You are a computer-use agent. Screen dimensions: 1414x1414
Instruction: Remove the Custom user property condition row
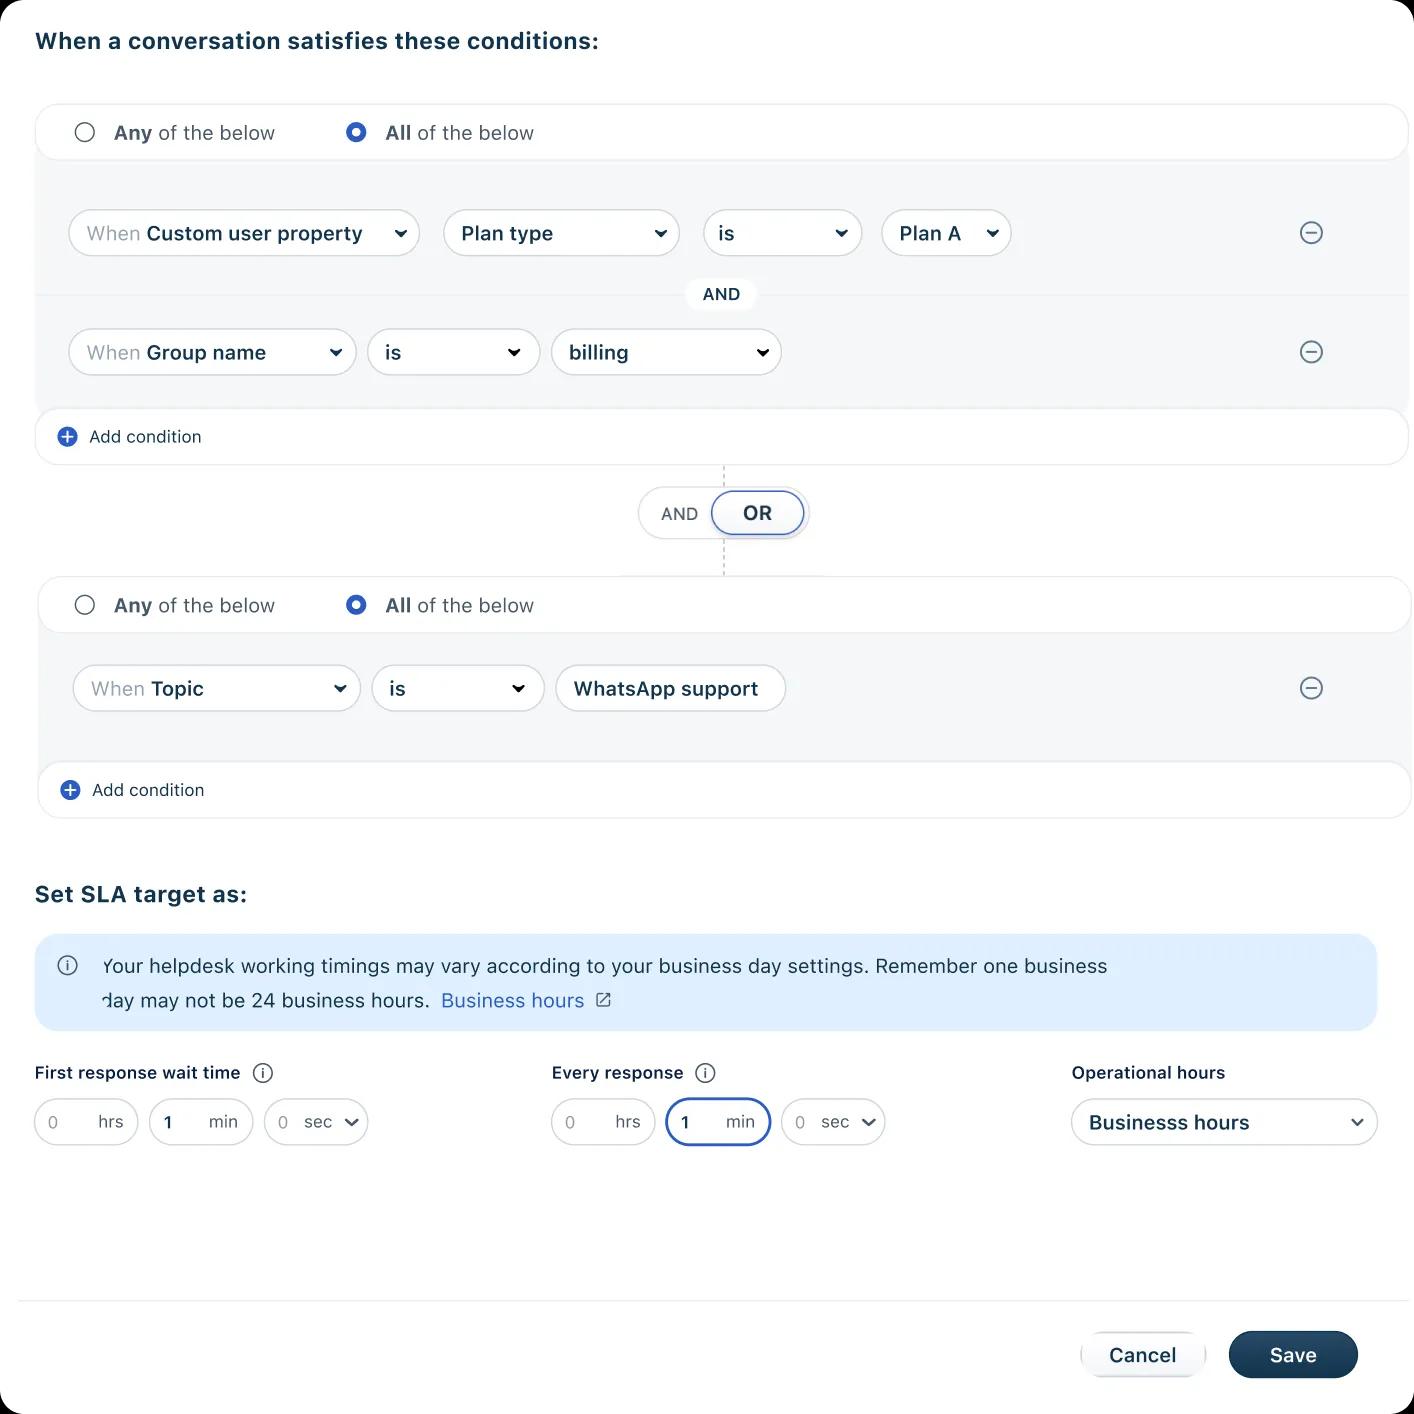pyautogui.click(x=1311, y=233)
